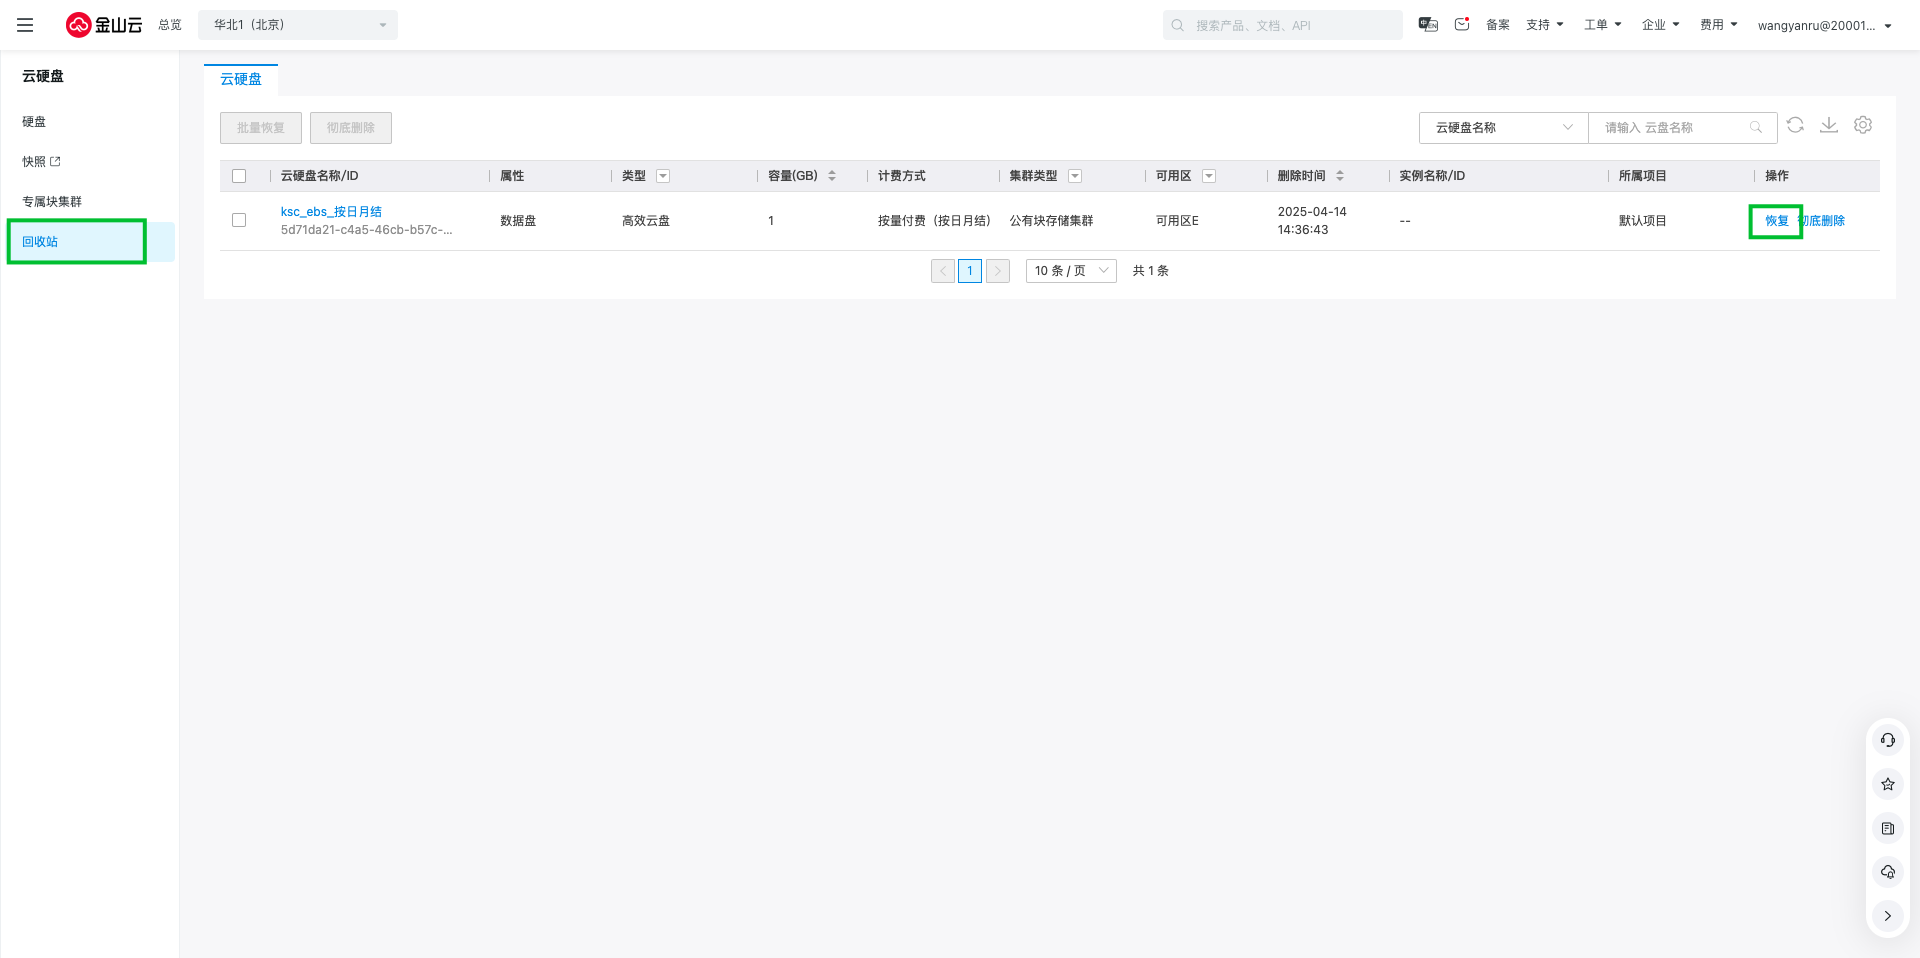Open customer service headset widget
The height and width of the screenshot is (958, 1920).
point(1888,740)
